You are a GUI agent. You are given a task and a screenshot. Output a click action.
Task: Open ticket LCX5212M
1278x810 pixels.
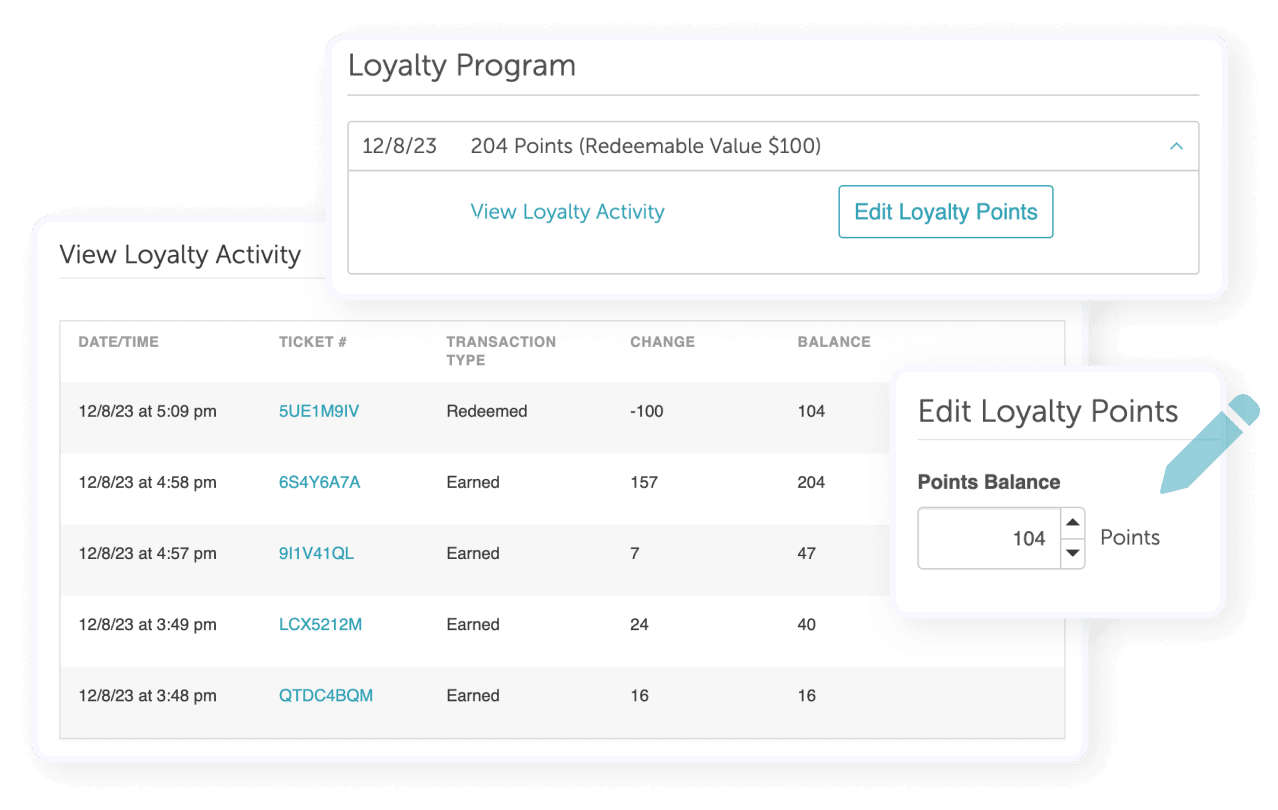(320, 624)
